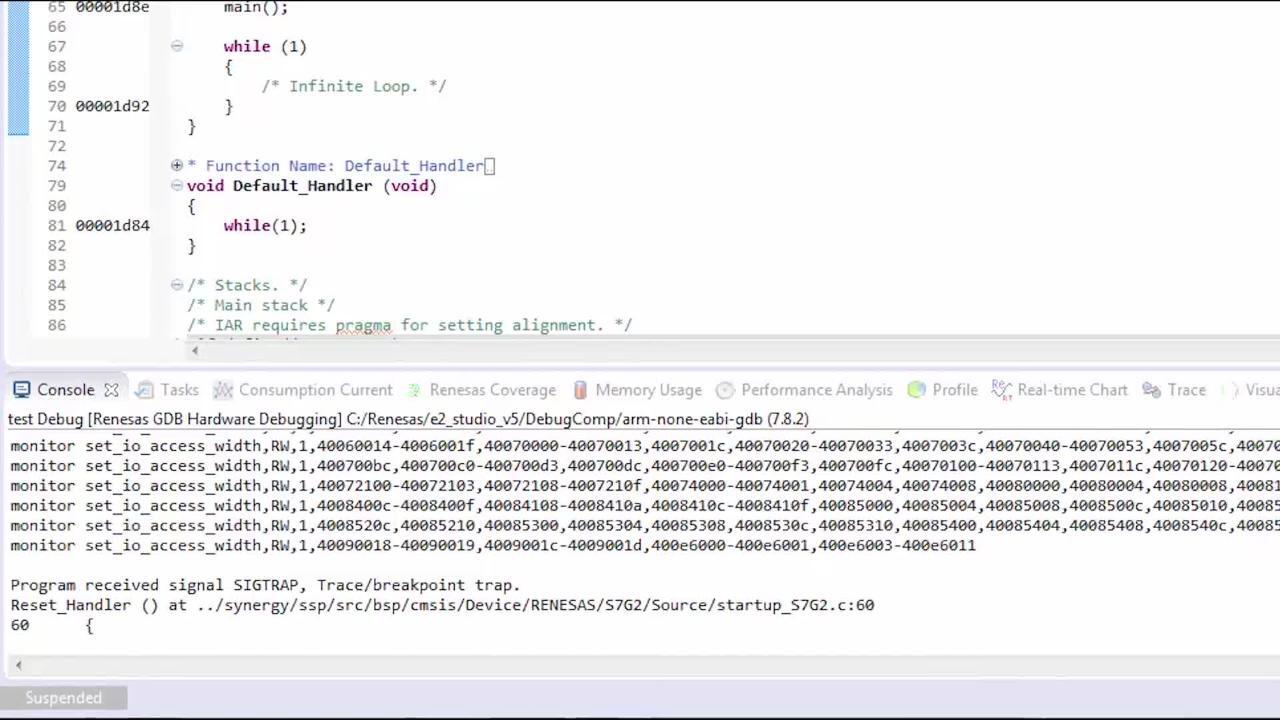Collapse the while (1) infinite loop block

176,46
